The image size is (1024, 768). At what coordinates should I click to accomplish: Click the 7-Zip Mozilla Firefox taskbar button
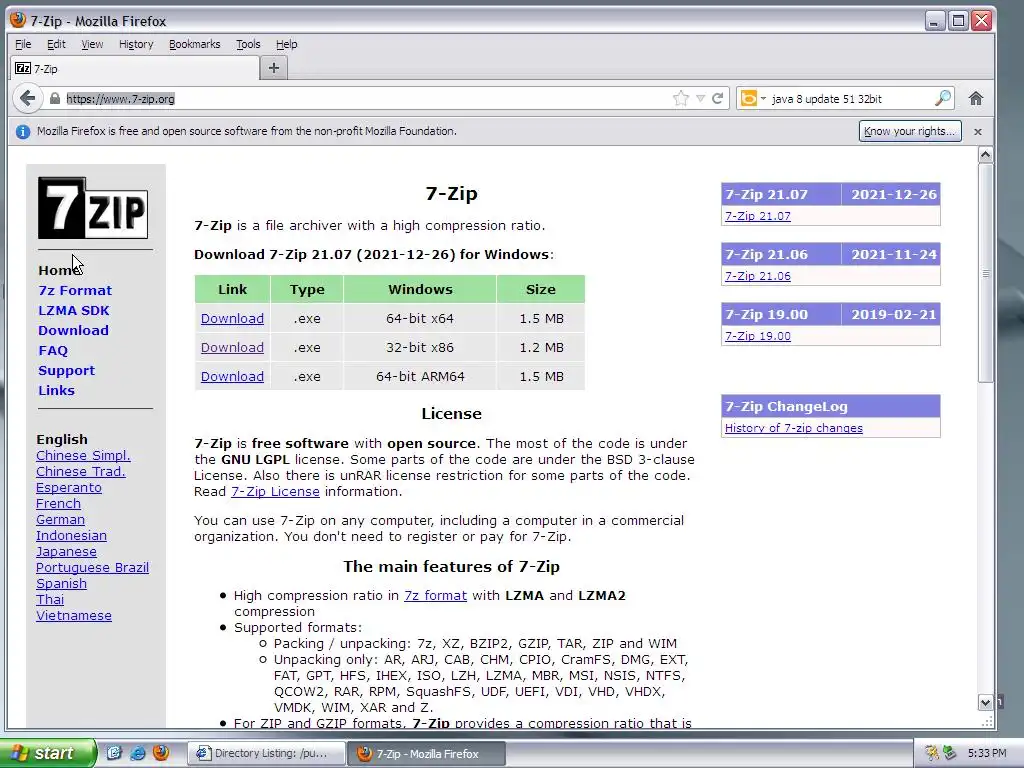[x=426, y=753]
